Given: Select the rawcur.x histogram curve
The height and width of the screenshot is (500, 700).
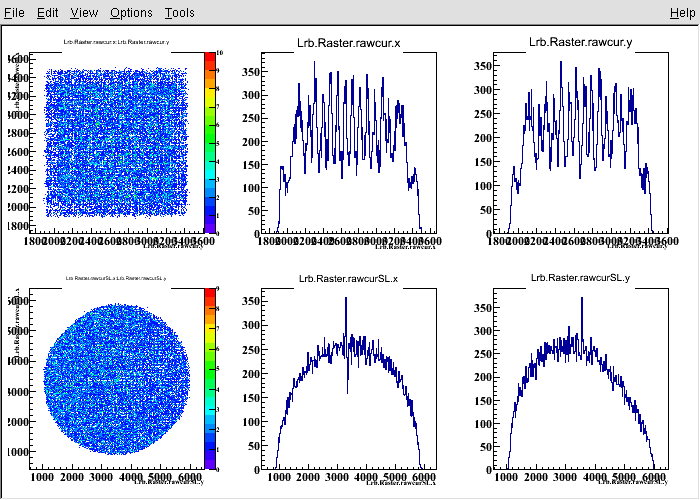Looking at the screenshot, I should click(x=349, y=147).
